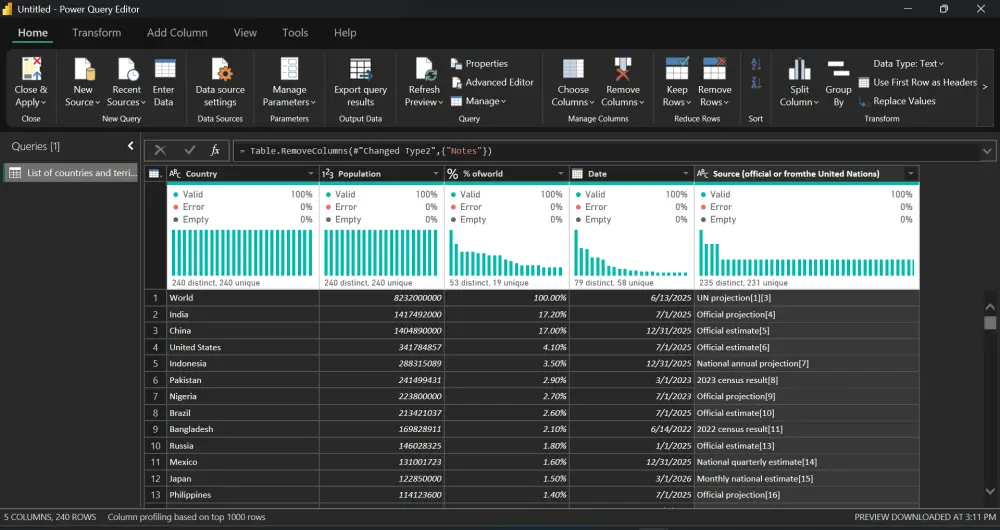Click the 17.00% cell
Viewport: 1000px width, 530px height.
point(506,331)
